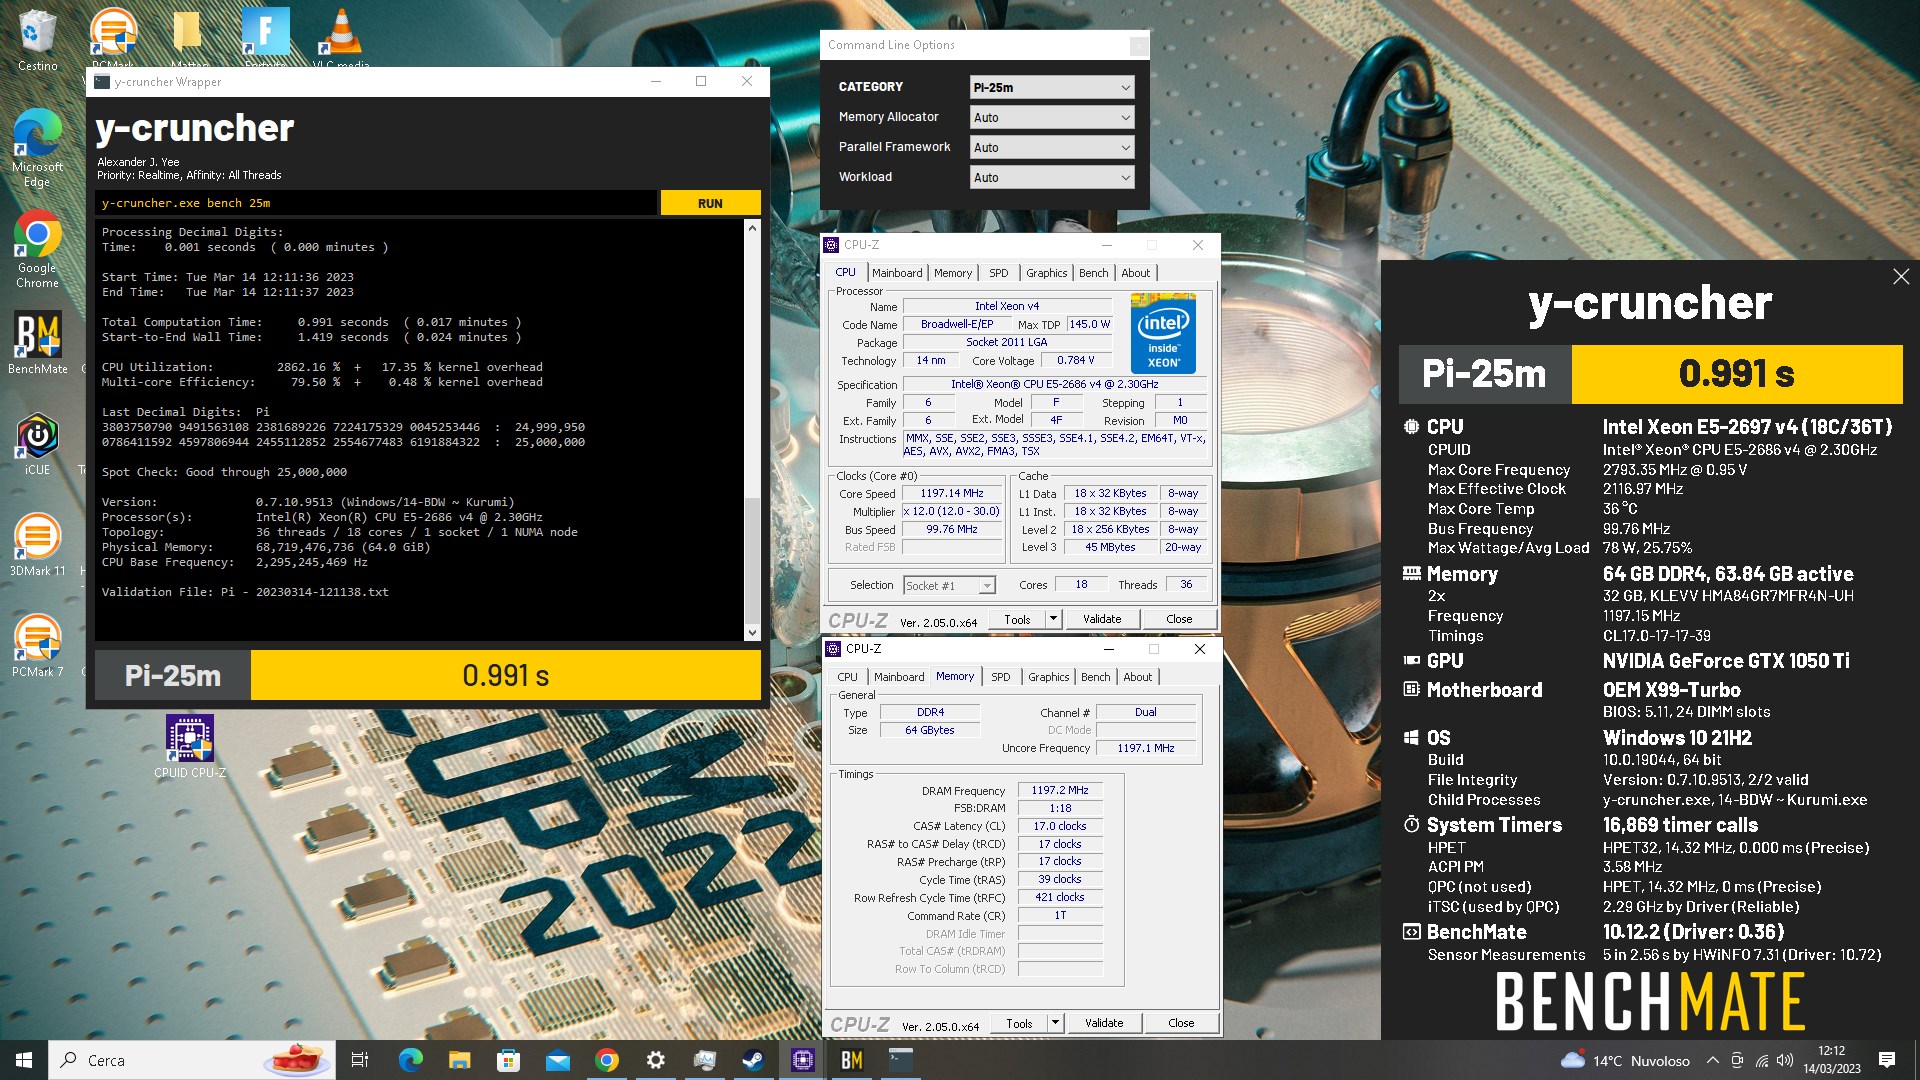Click Tools button in bottom CPU-Z
The height and width of the screenshot is (1080, 1920).
1019,1023
